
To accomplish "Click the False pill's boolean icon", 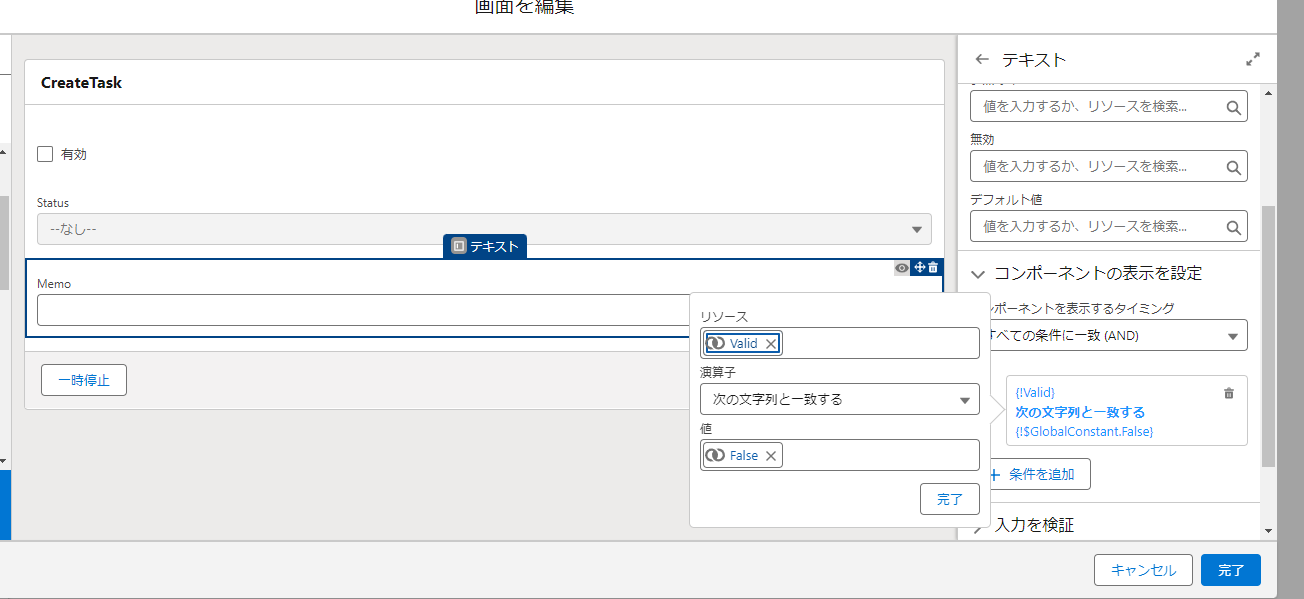I will click(x=716, y=455).
